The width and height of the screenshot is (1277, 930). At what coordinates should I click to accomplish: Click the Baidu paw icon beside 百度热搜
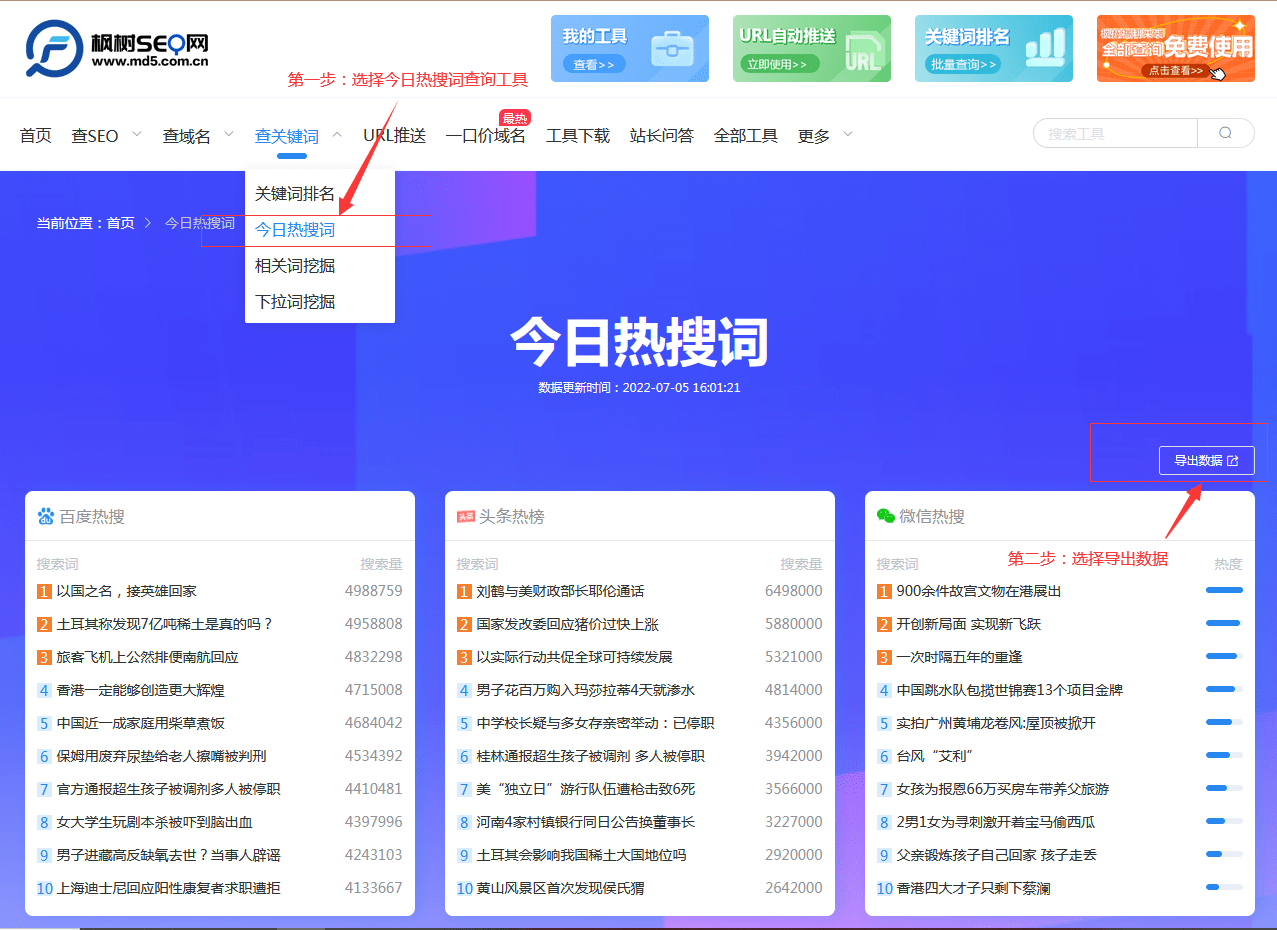tap(46, 517)
